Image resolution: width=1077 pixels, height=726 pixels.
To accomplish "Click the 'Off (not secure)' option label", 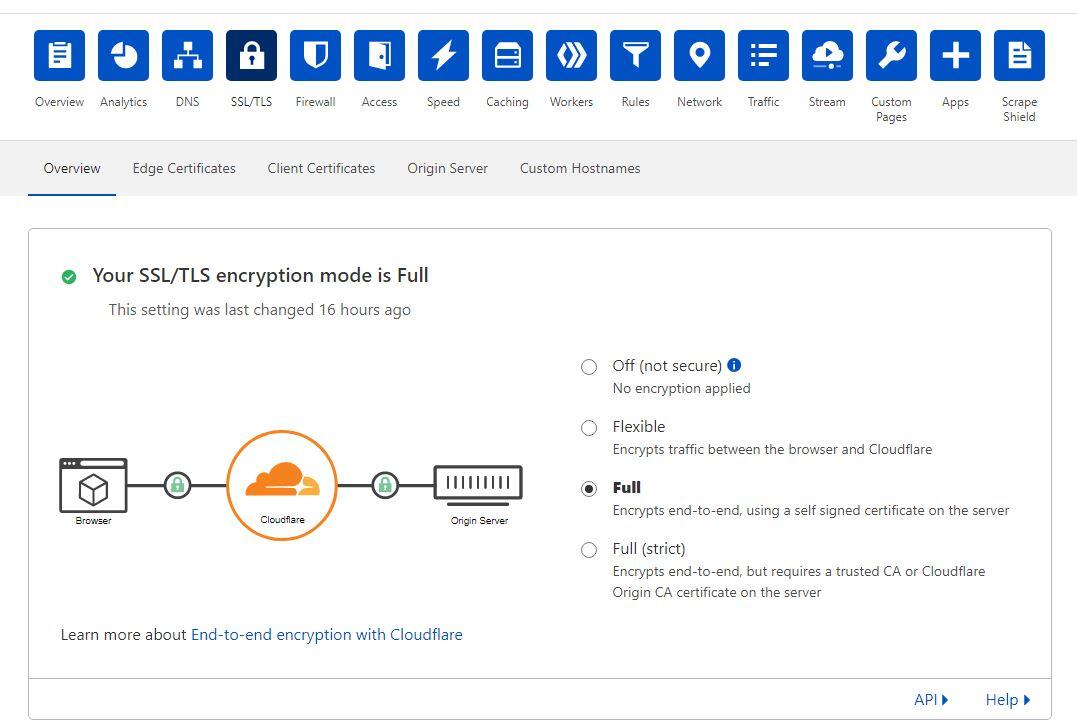I will click(667, 365).
